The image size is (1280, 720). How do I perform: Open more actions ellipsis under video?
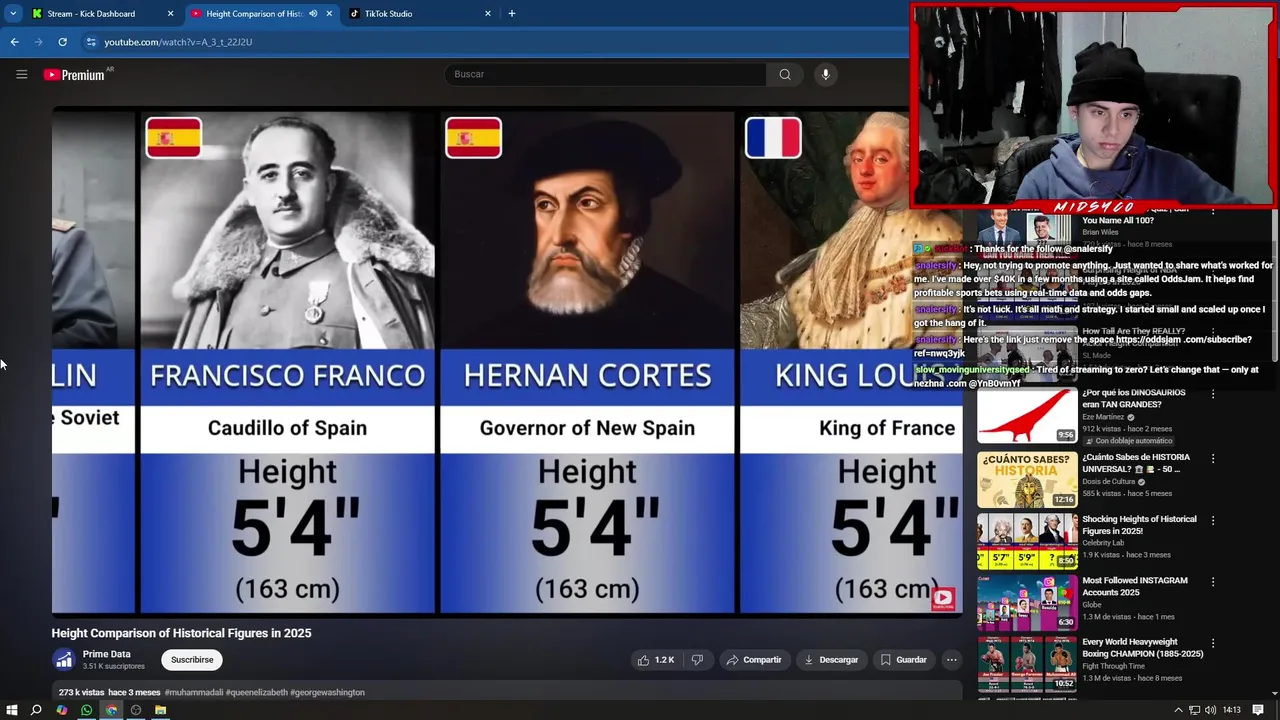pos(952,660)
